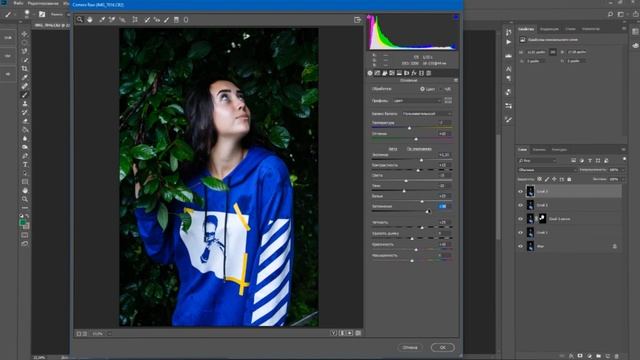Hide the topmost layer via eye icon
Viewport: 640px width, 360px height.
(520, 191)
